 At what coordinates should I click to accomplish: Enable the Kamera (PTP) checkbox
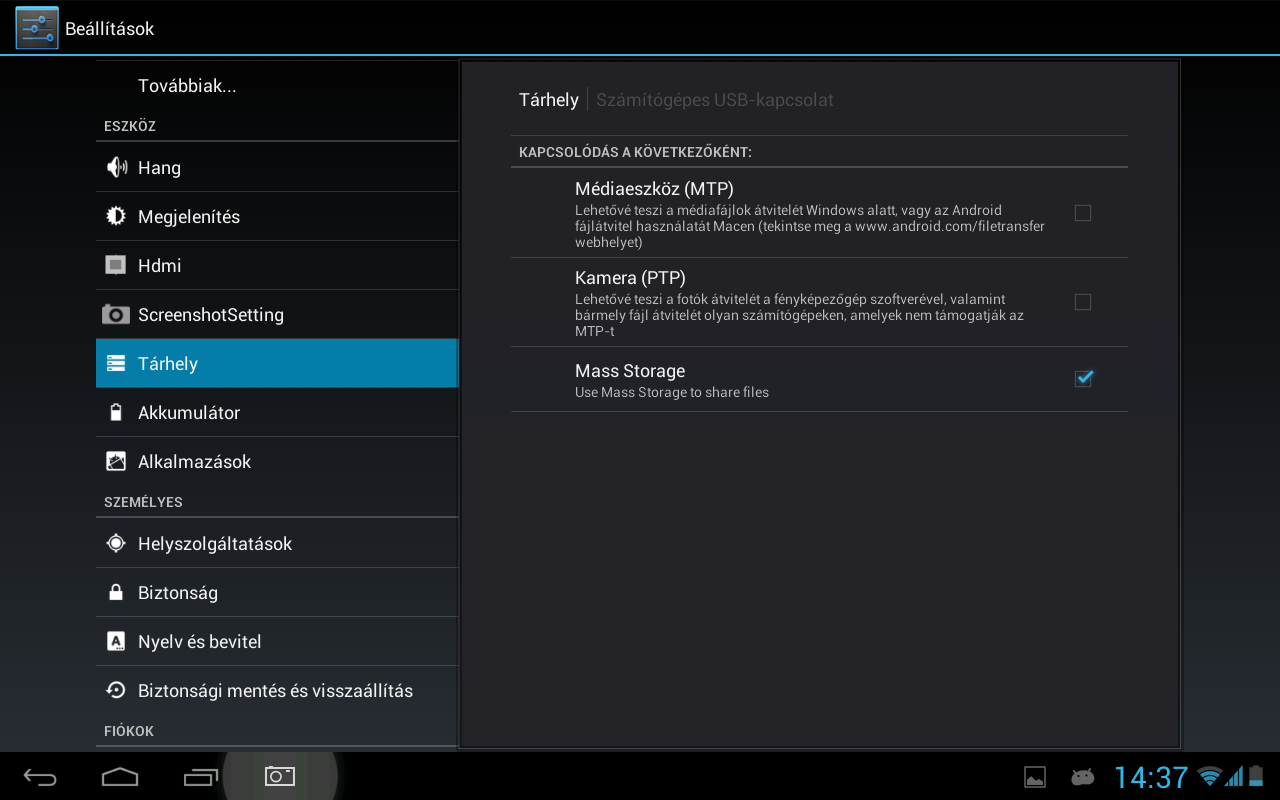tap(1082, 302)
